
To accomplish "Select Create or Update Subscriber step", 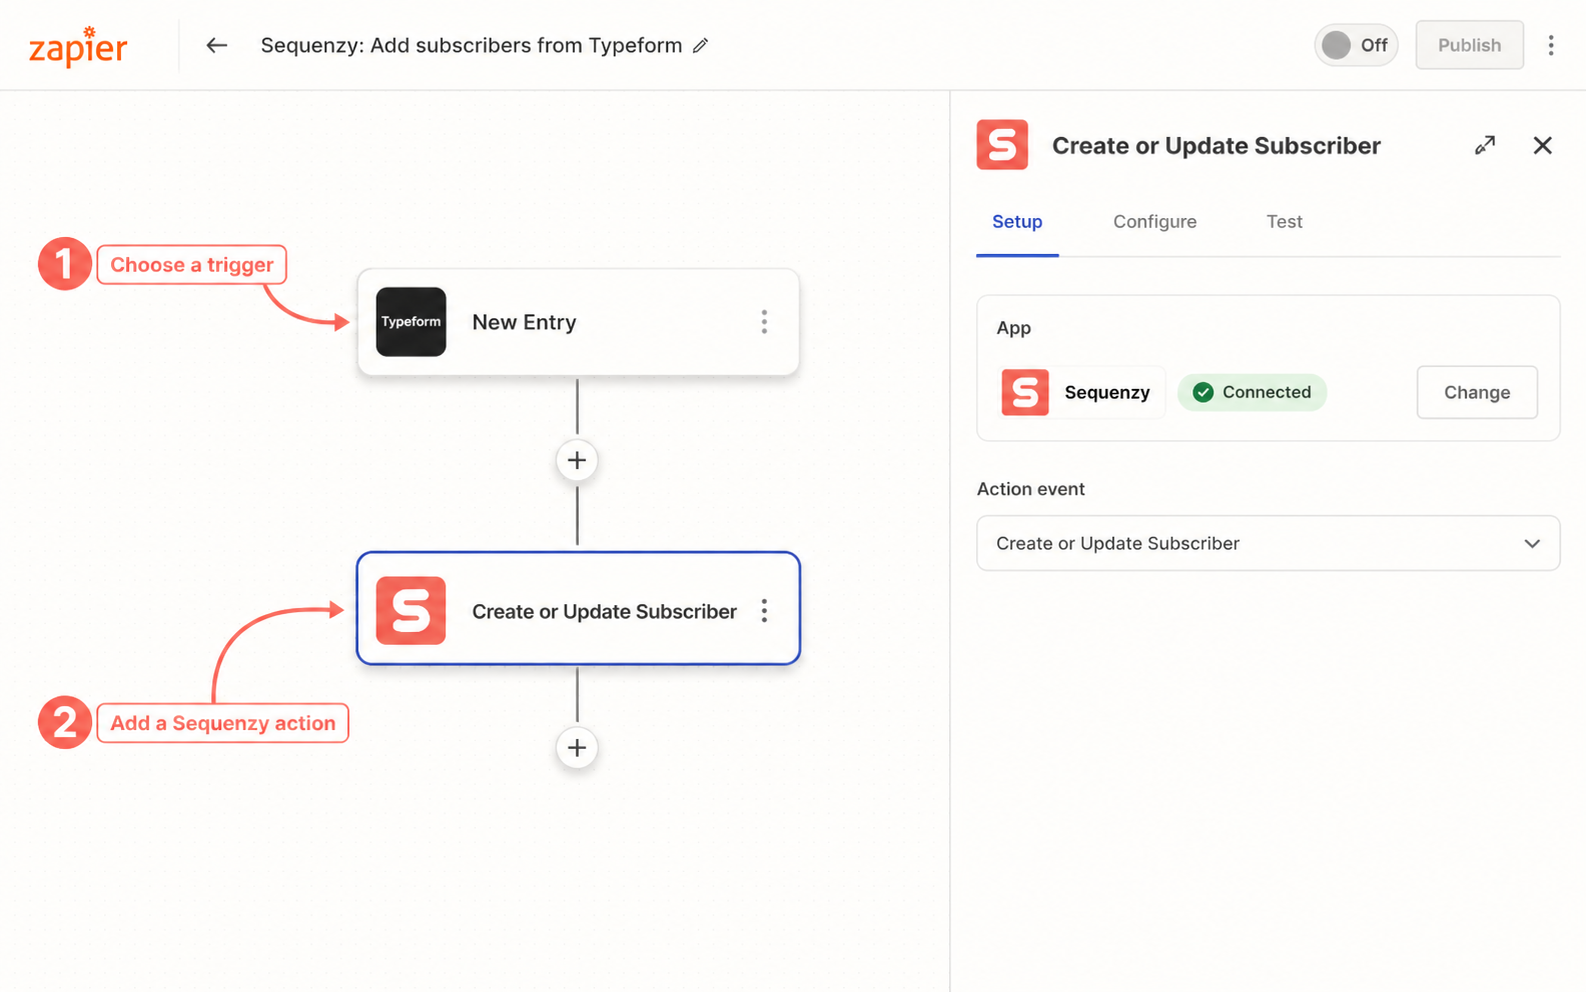I will coord(578,609).
